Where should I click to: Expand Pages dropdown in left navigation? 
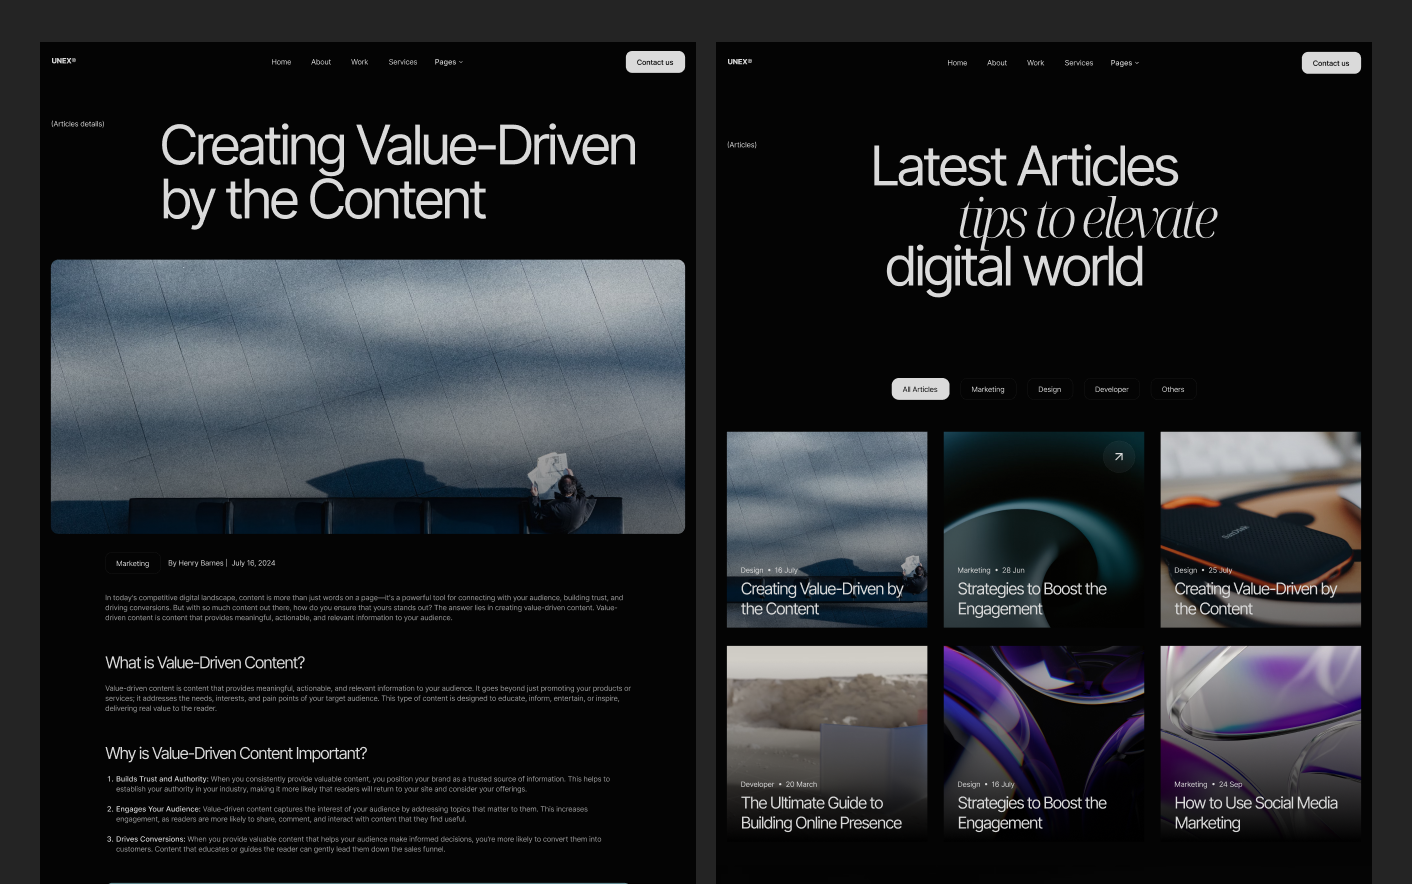point(448,62)
